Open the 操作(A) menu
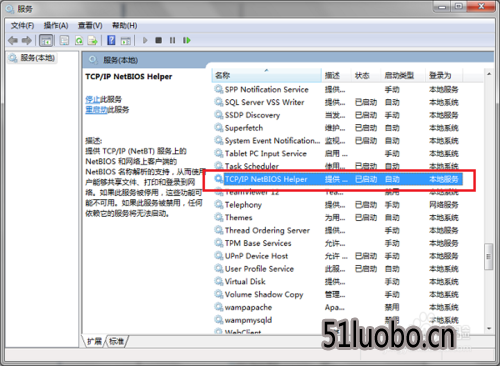The width and height of the screenshot is (500, 366). (x=56, y=26)
